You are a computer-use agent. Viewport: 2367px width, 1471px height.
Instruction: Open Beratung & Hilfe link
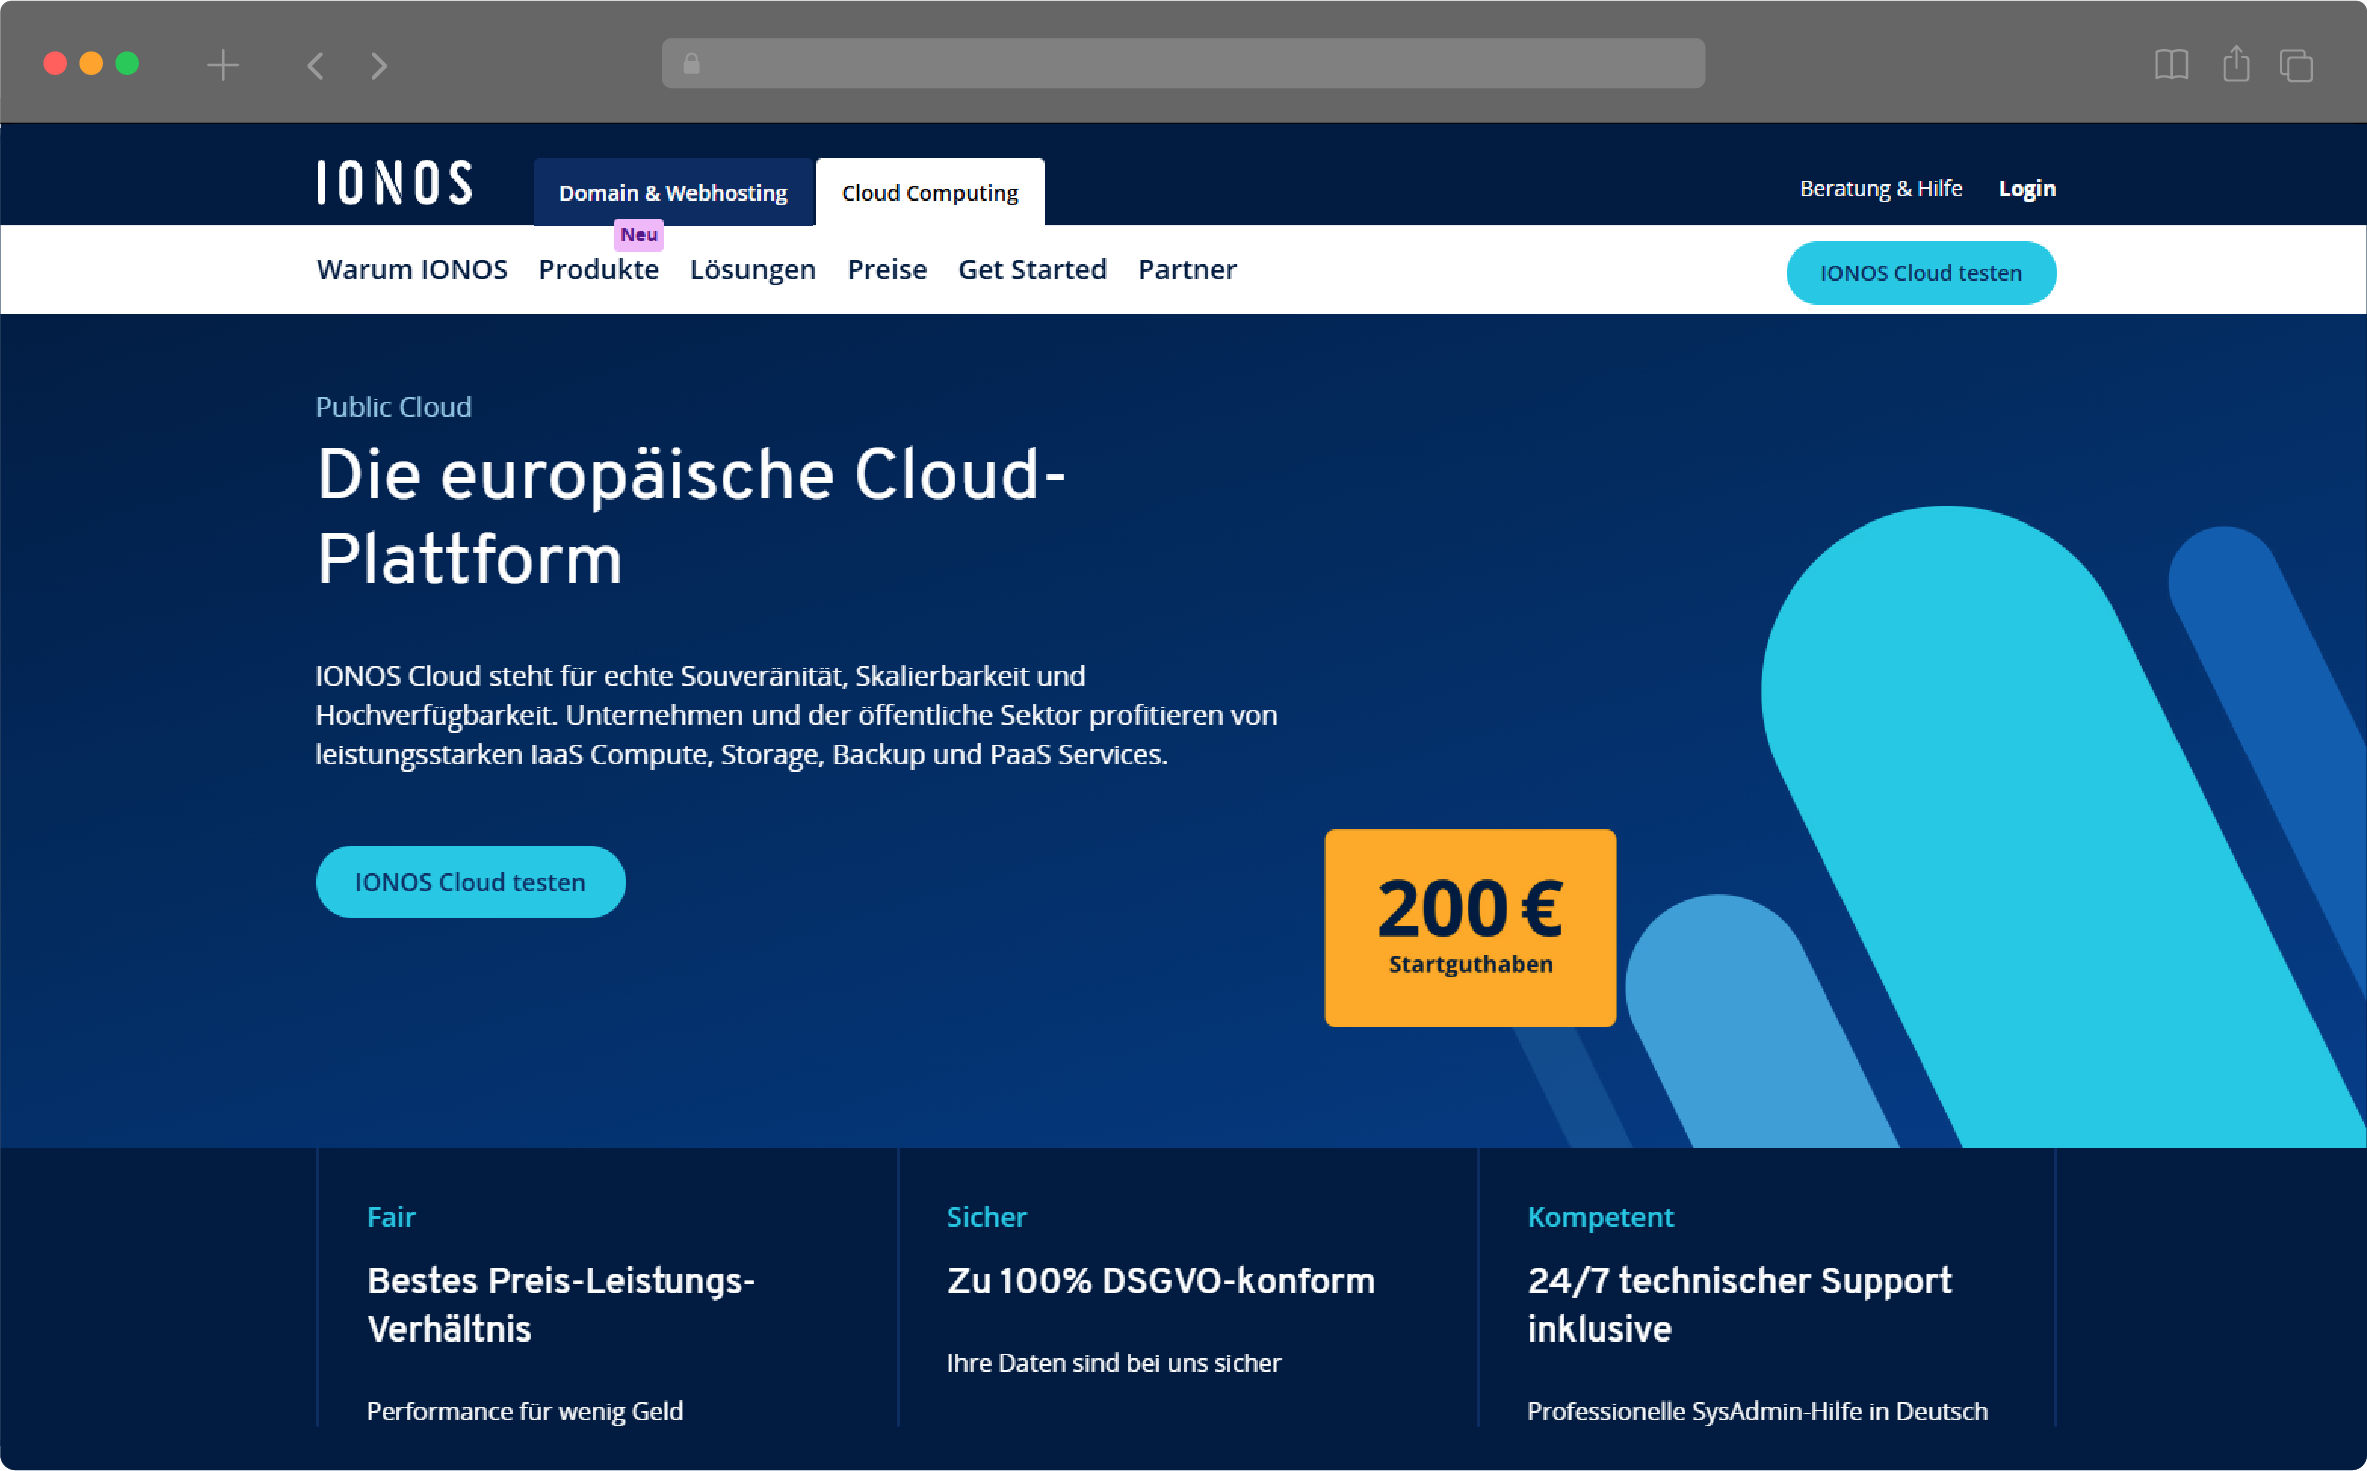1881,188
